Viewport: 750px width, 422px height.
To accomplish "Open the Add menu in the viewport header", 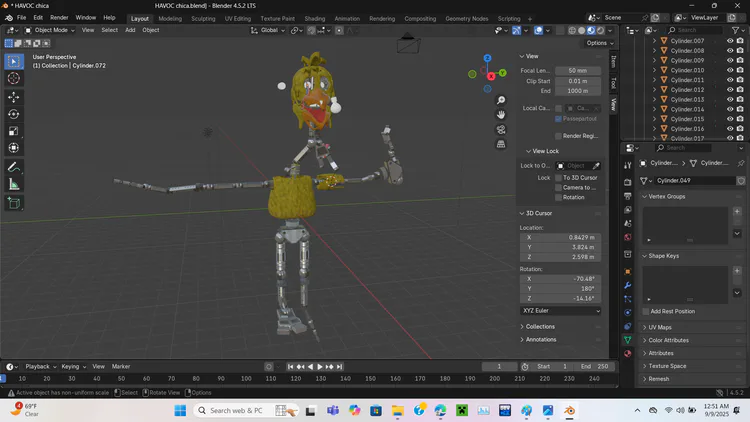I will (130, 30).
